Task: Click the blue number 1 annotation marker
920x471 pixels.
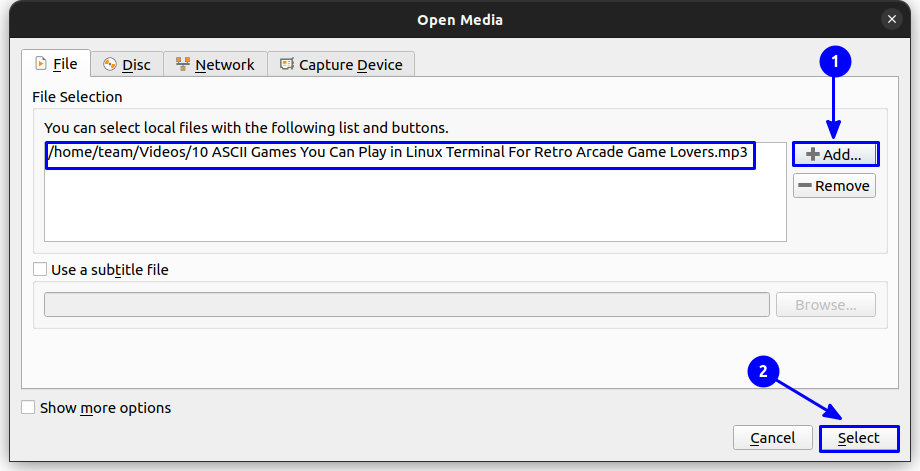Action: click(835, 62)
